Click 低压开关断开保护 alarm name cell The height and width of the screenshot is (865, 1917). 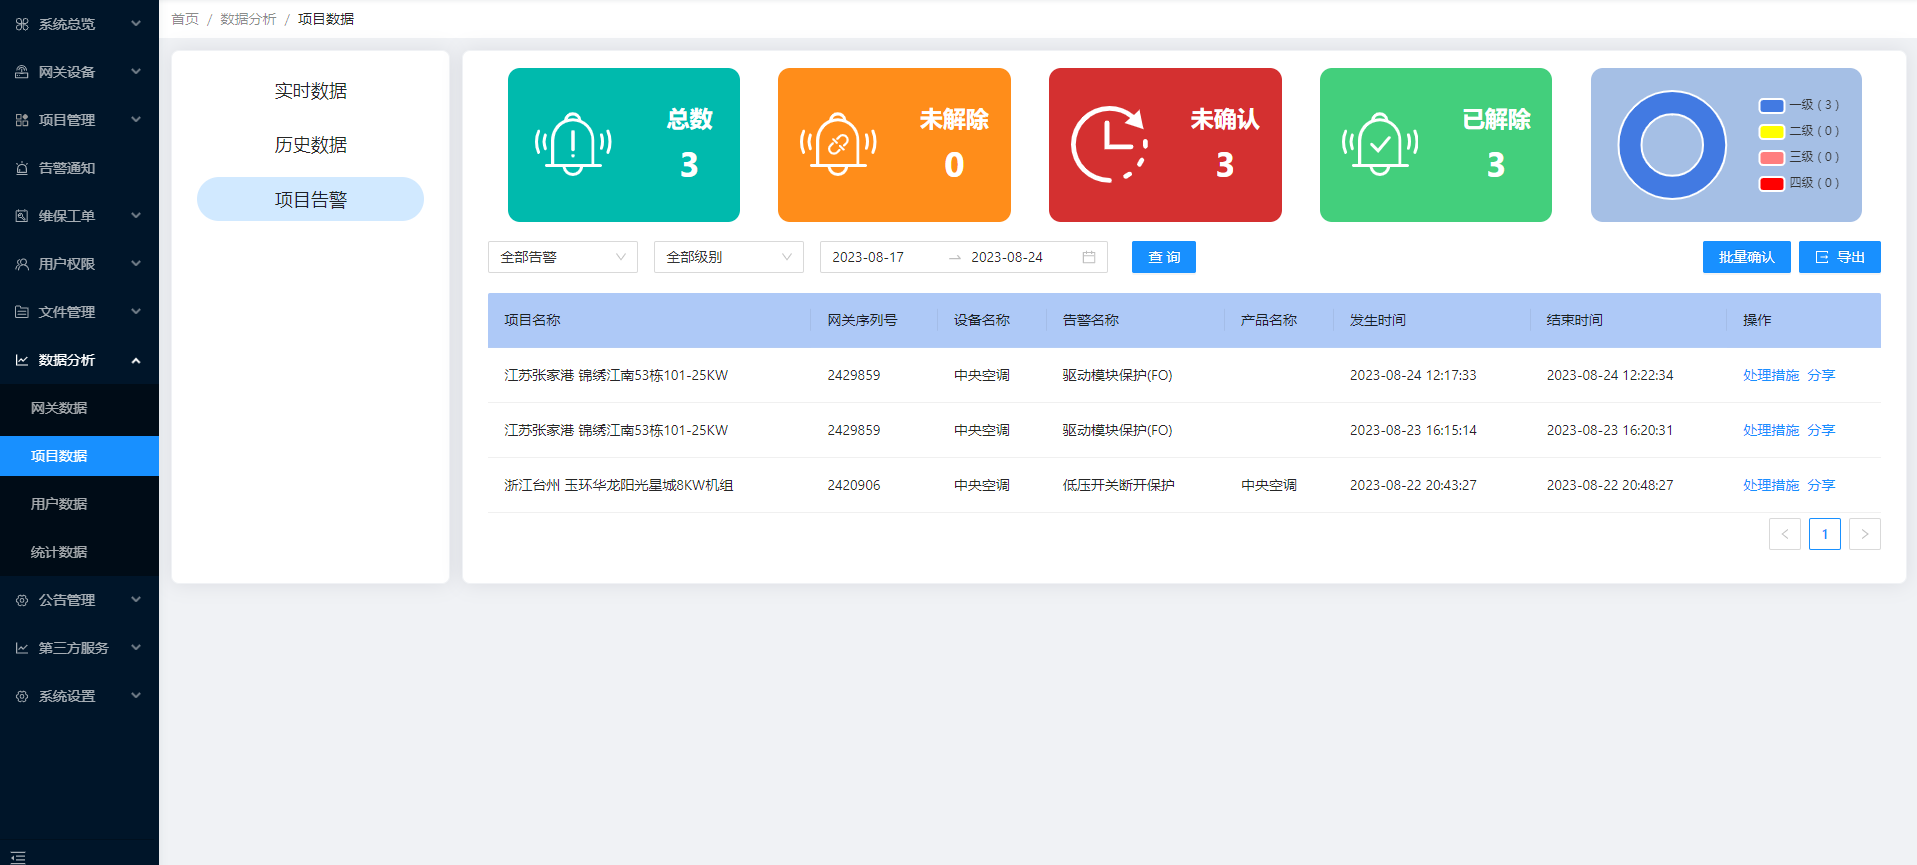point(1118,485)
